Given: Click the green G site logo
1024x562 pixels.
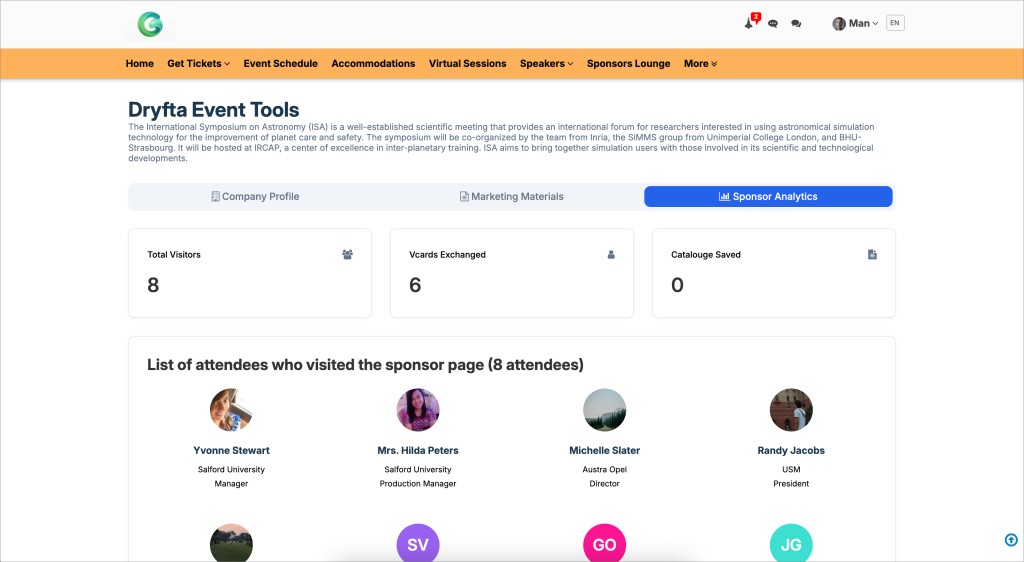Looking at the screenshot, I should click(x=150, y=24).
